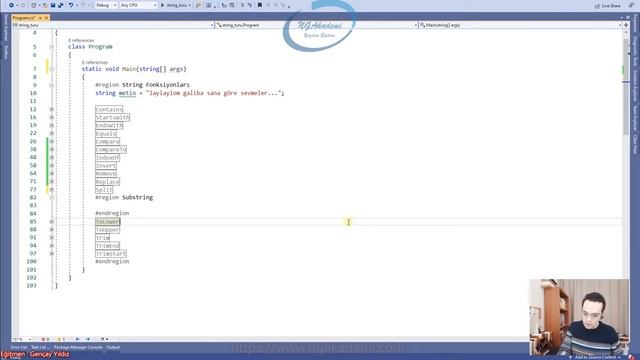Click the collapsed ToUpper region box
This screenshot has height=360, width=640.
(108, 230)
